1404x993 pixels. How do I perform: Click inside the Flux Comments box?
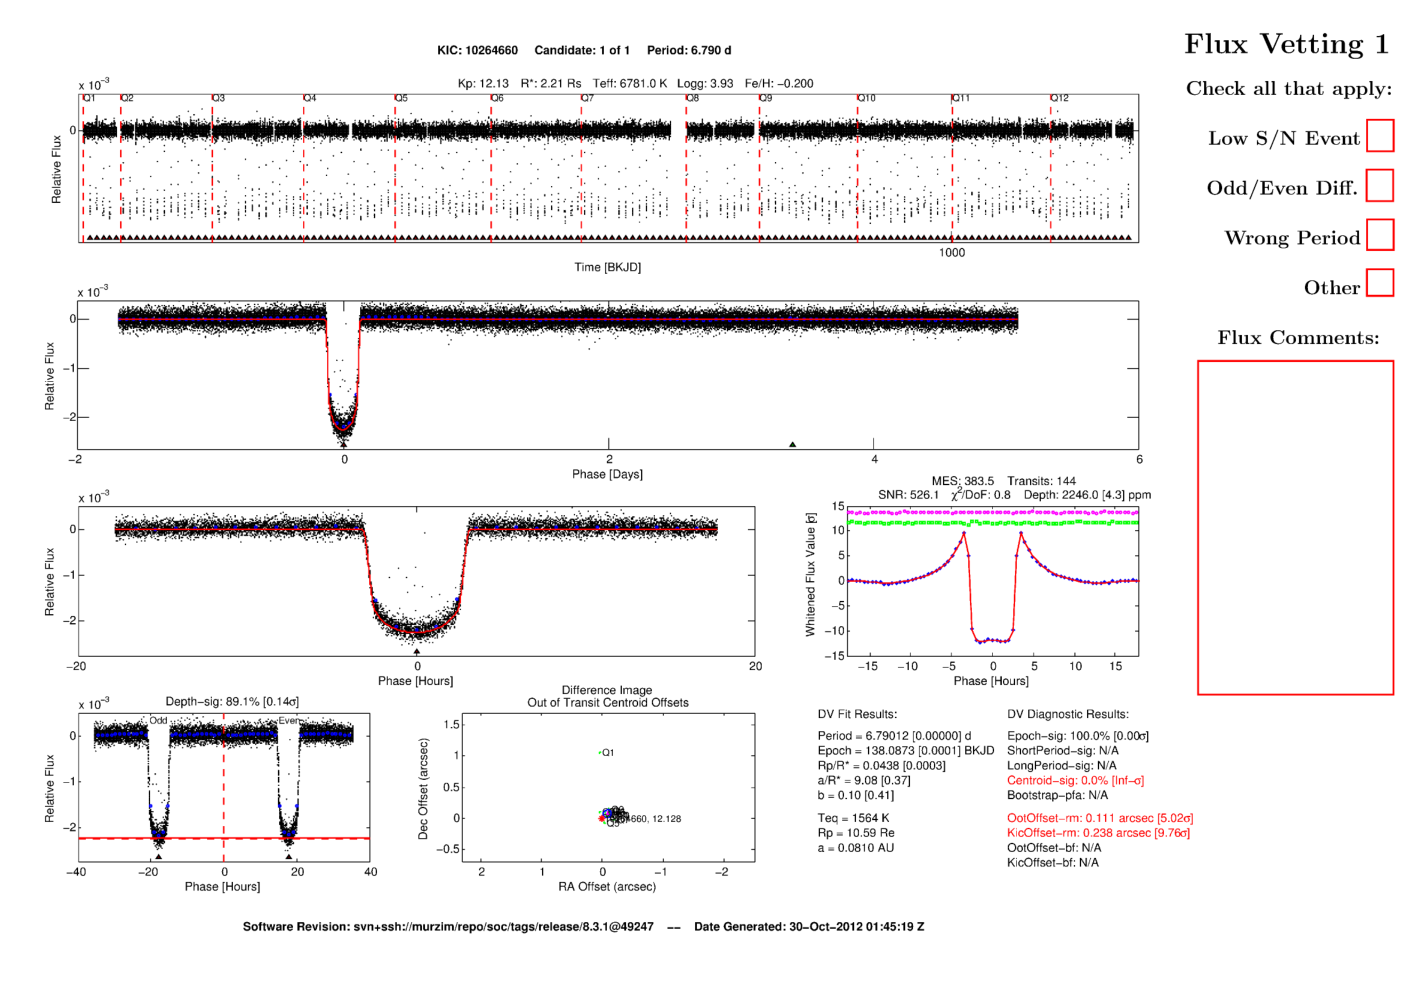pyautogui.click(x=1295, y=528)
